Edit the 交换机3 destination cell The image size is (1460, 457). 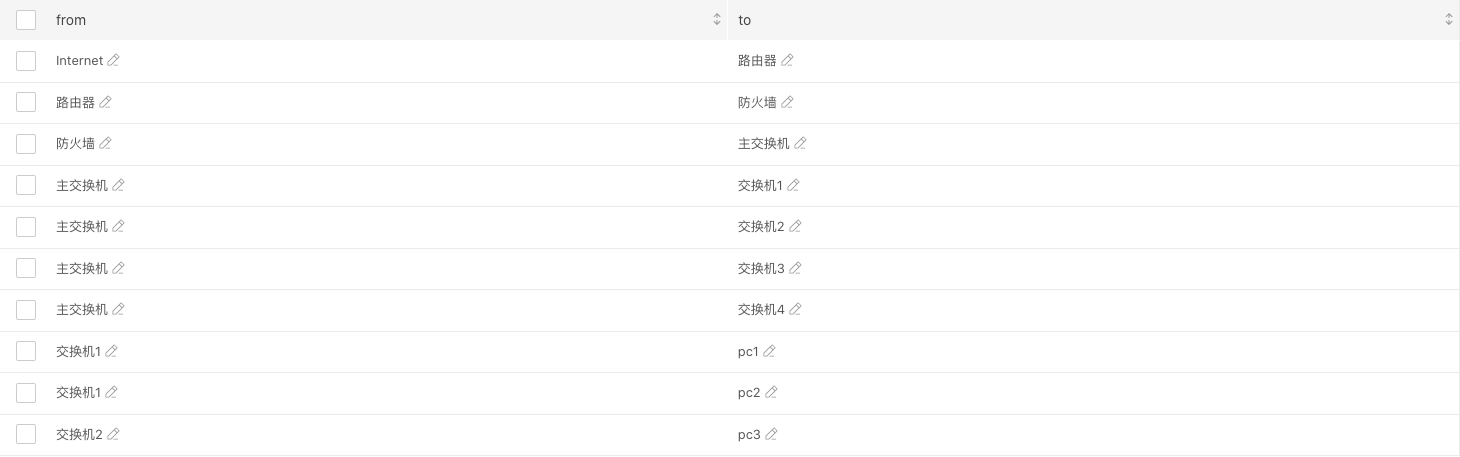(x=795, y=268)
